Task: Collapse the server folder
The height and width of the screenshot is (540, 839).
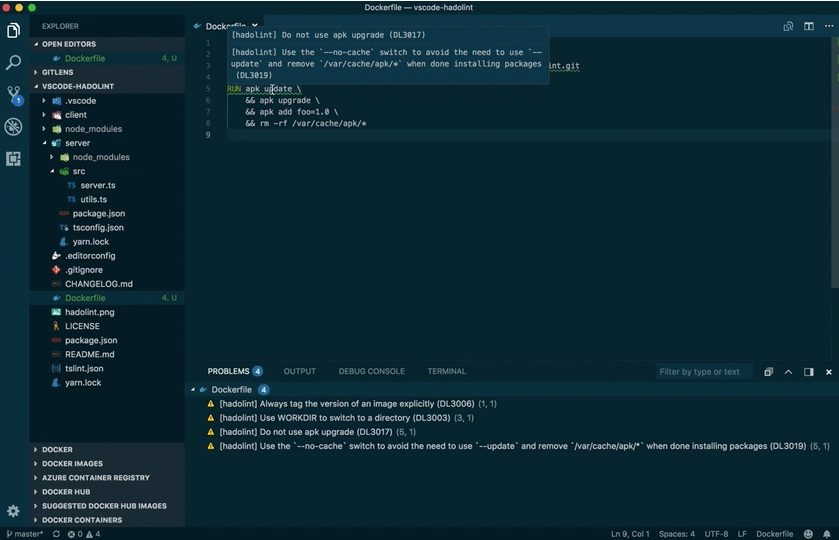Action: 77,143
